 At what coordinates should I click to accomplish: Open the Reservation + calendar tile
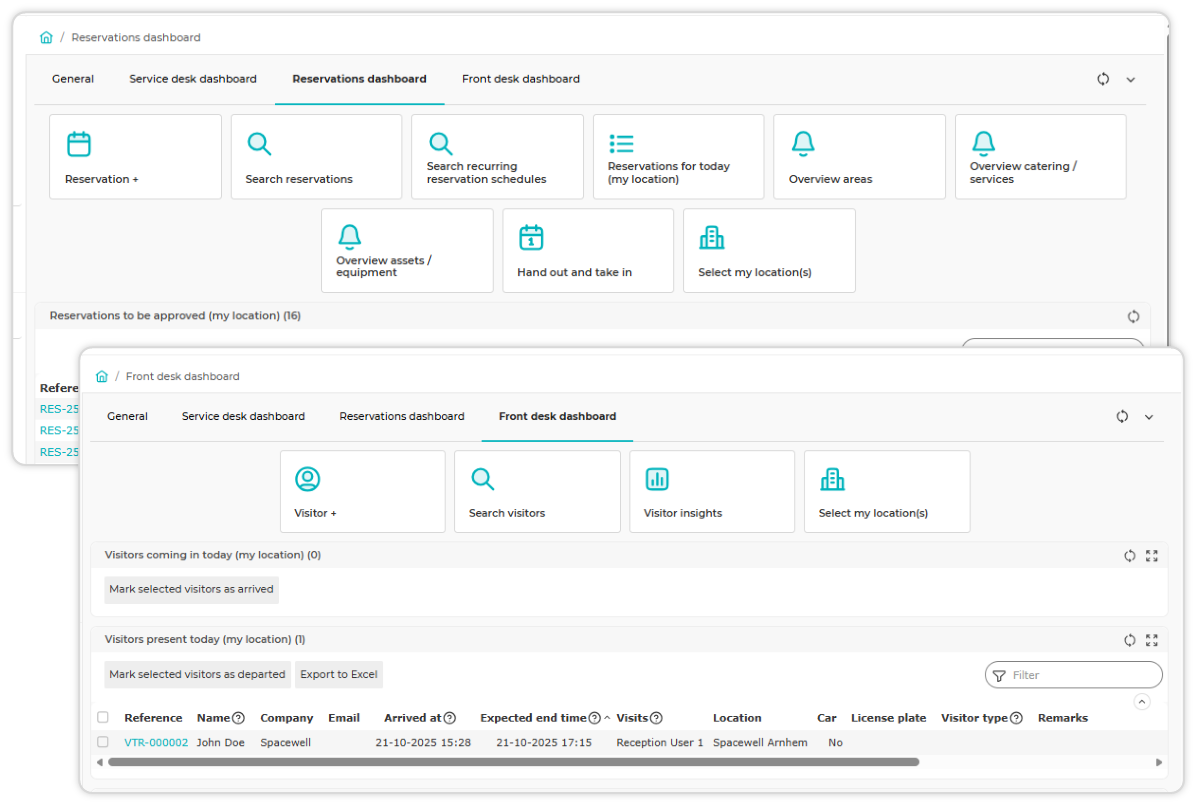(x=135, y=157)
